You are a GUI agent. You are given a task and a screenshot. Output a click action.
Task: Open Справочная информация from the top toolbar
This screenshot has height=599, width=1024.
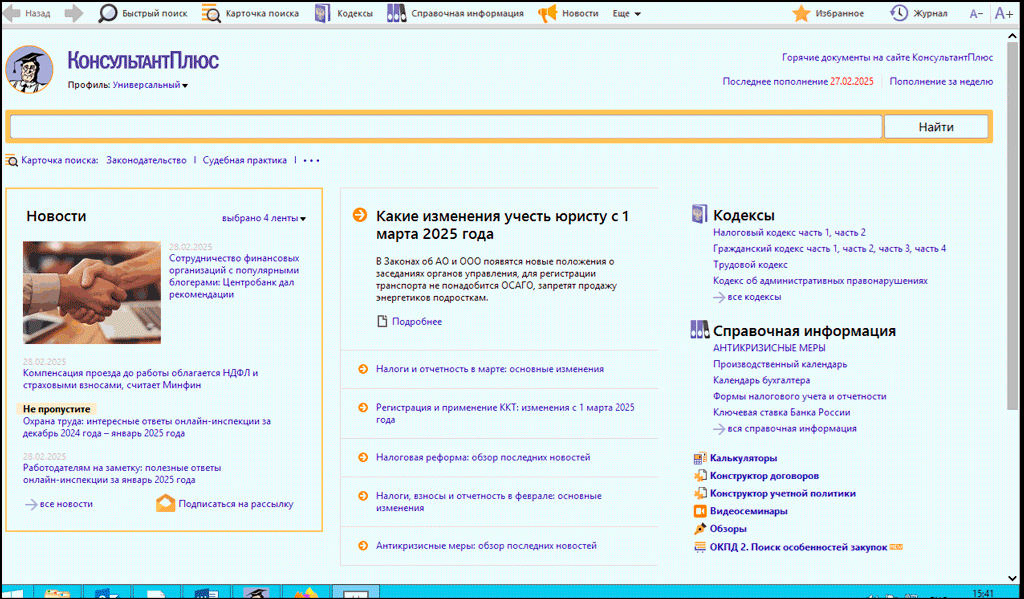coord(455,13)
